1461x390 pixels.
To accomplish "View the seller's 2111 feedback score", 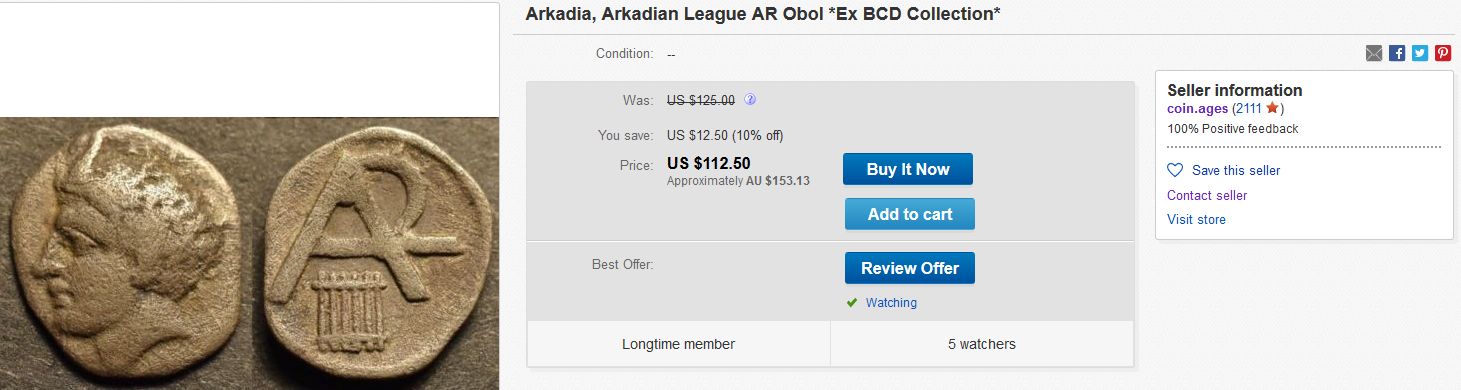I will point(1247,108).
